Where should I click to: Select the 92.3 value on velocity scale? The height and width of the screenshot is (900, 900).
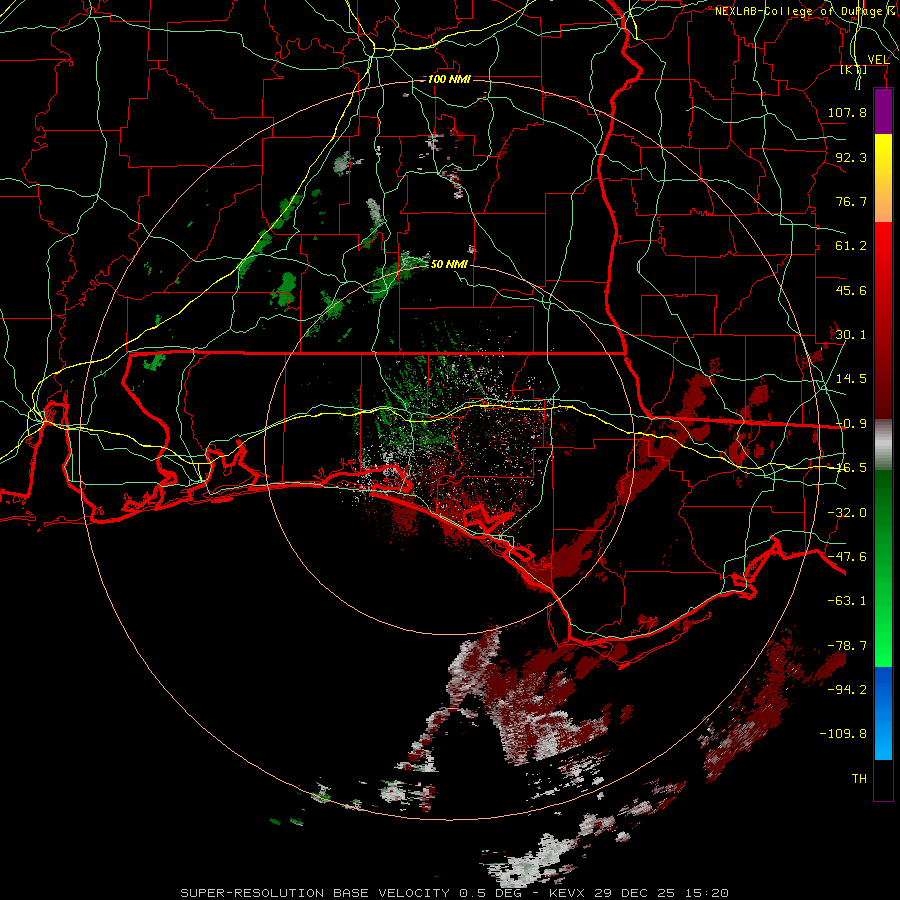click(x=851, y=157)
